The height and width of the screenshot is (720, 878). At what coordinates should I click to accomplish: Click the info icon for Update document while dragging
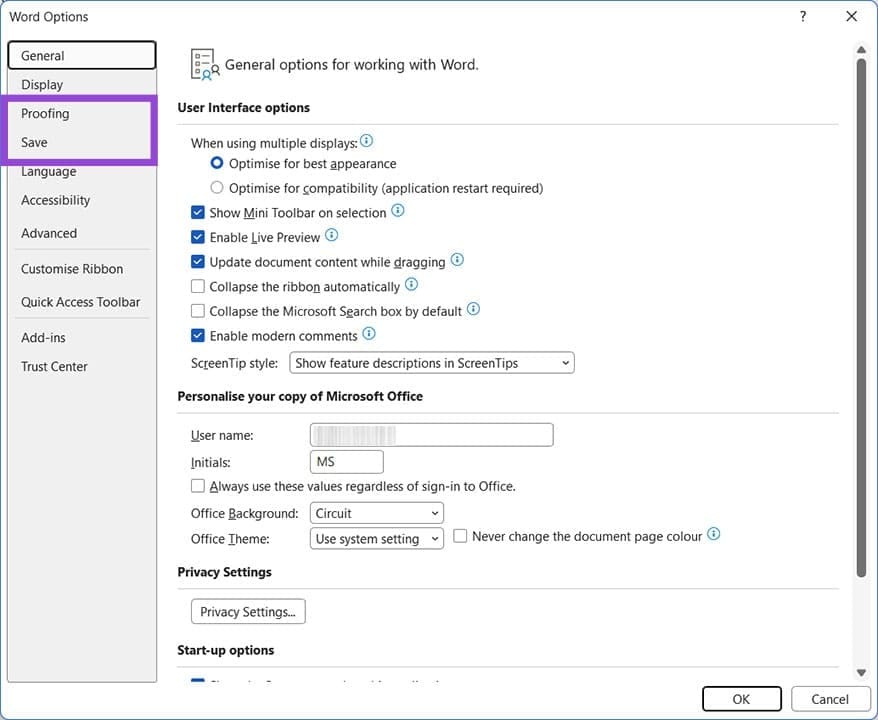coord(457,261)
